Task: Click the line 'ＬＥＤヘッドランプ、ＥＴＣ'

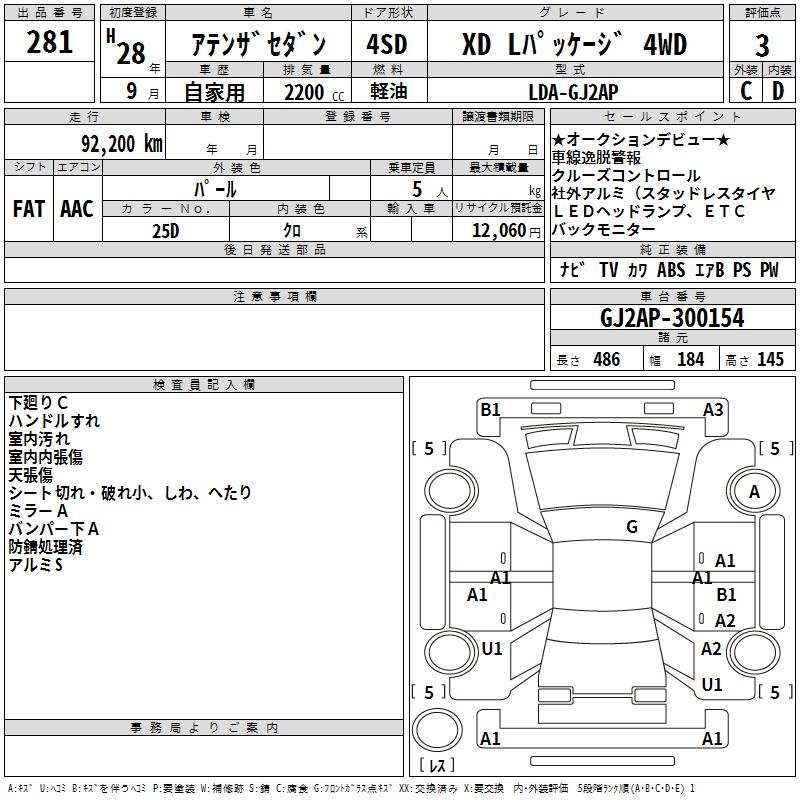Action: point(648,211)
